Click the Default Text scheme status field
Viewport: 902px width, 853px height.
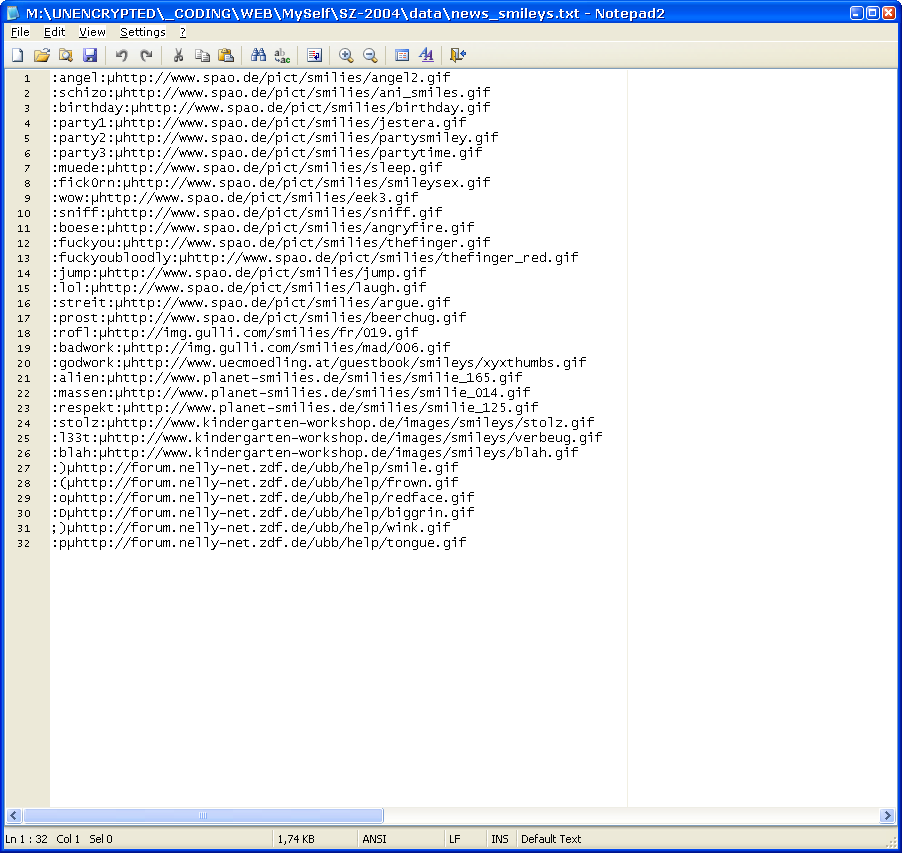coord(551,839)
